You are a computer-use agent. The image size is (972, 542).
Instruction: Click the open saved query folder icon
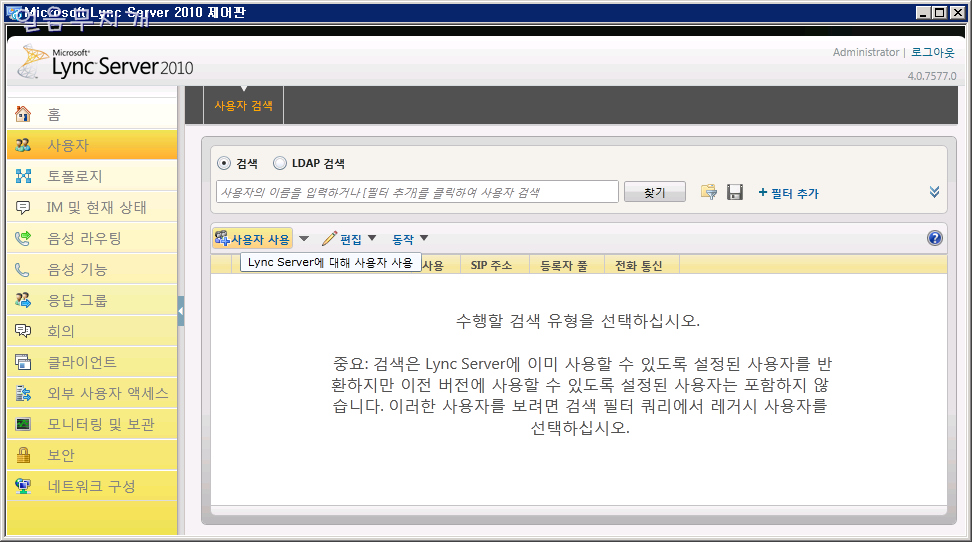(709, 192)
